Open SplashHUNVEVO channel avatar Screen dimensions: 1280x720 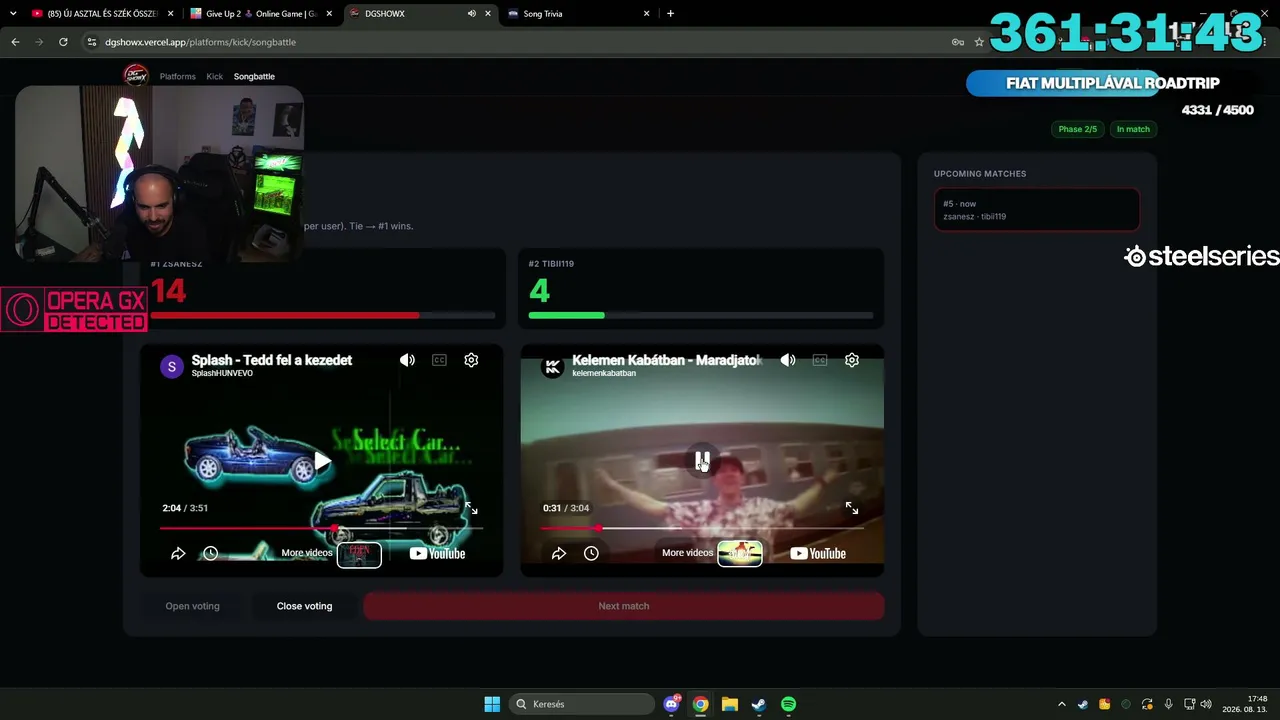click(x=172, y=366)
